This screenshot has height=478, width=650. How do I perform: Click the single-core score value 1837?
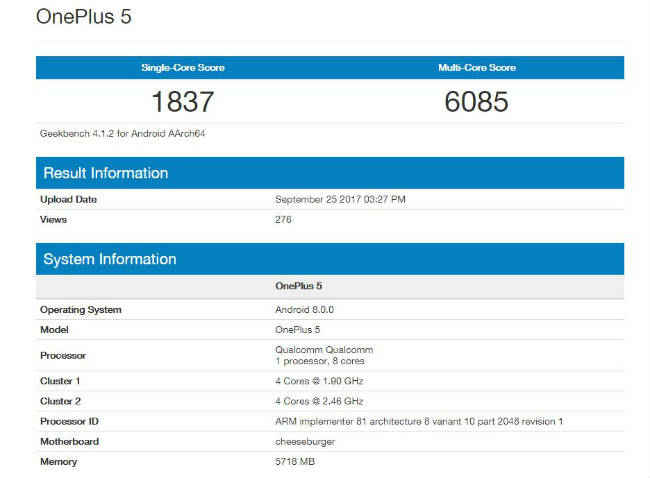183,102
